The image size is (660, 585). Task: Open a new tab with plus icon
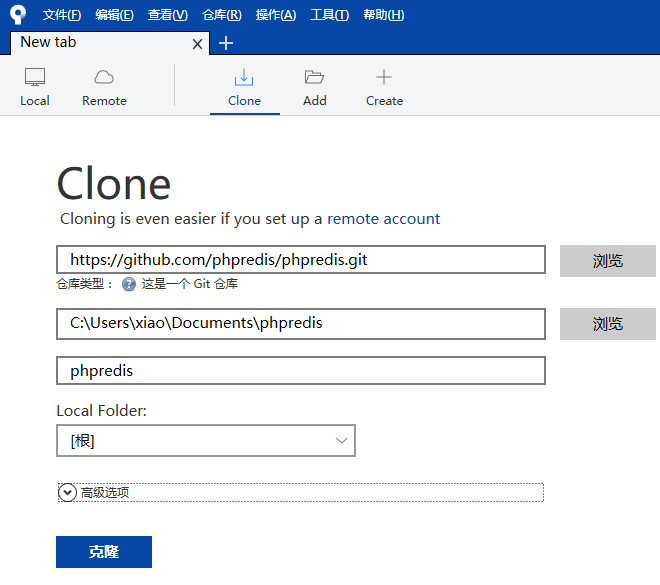coord(226,43)
